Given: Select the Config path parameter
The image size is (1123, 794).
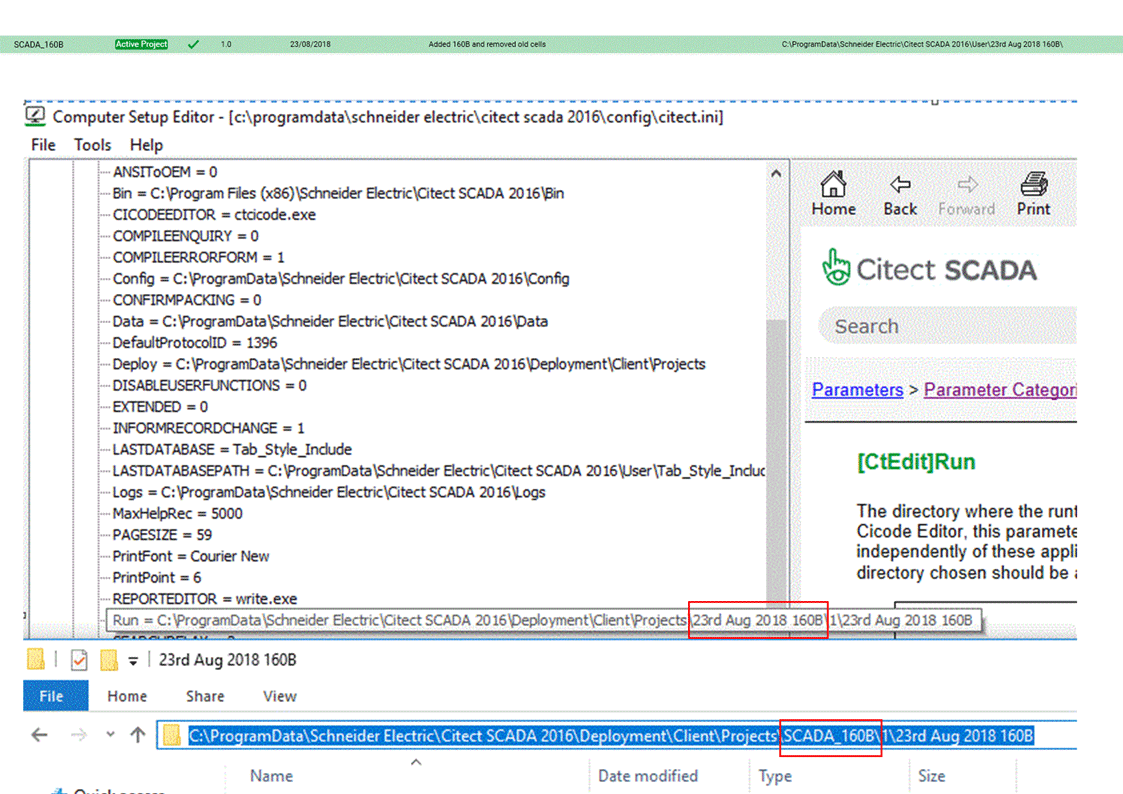Looking at the screenshot, I should (341, 279).
